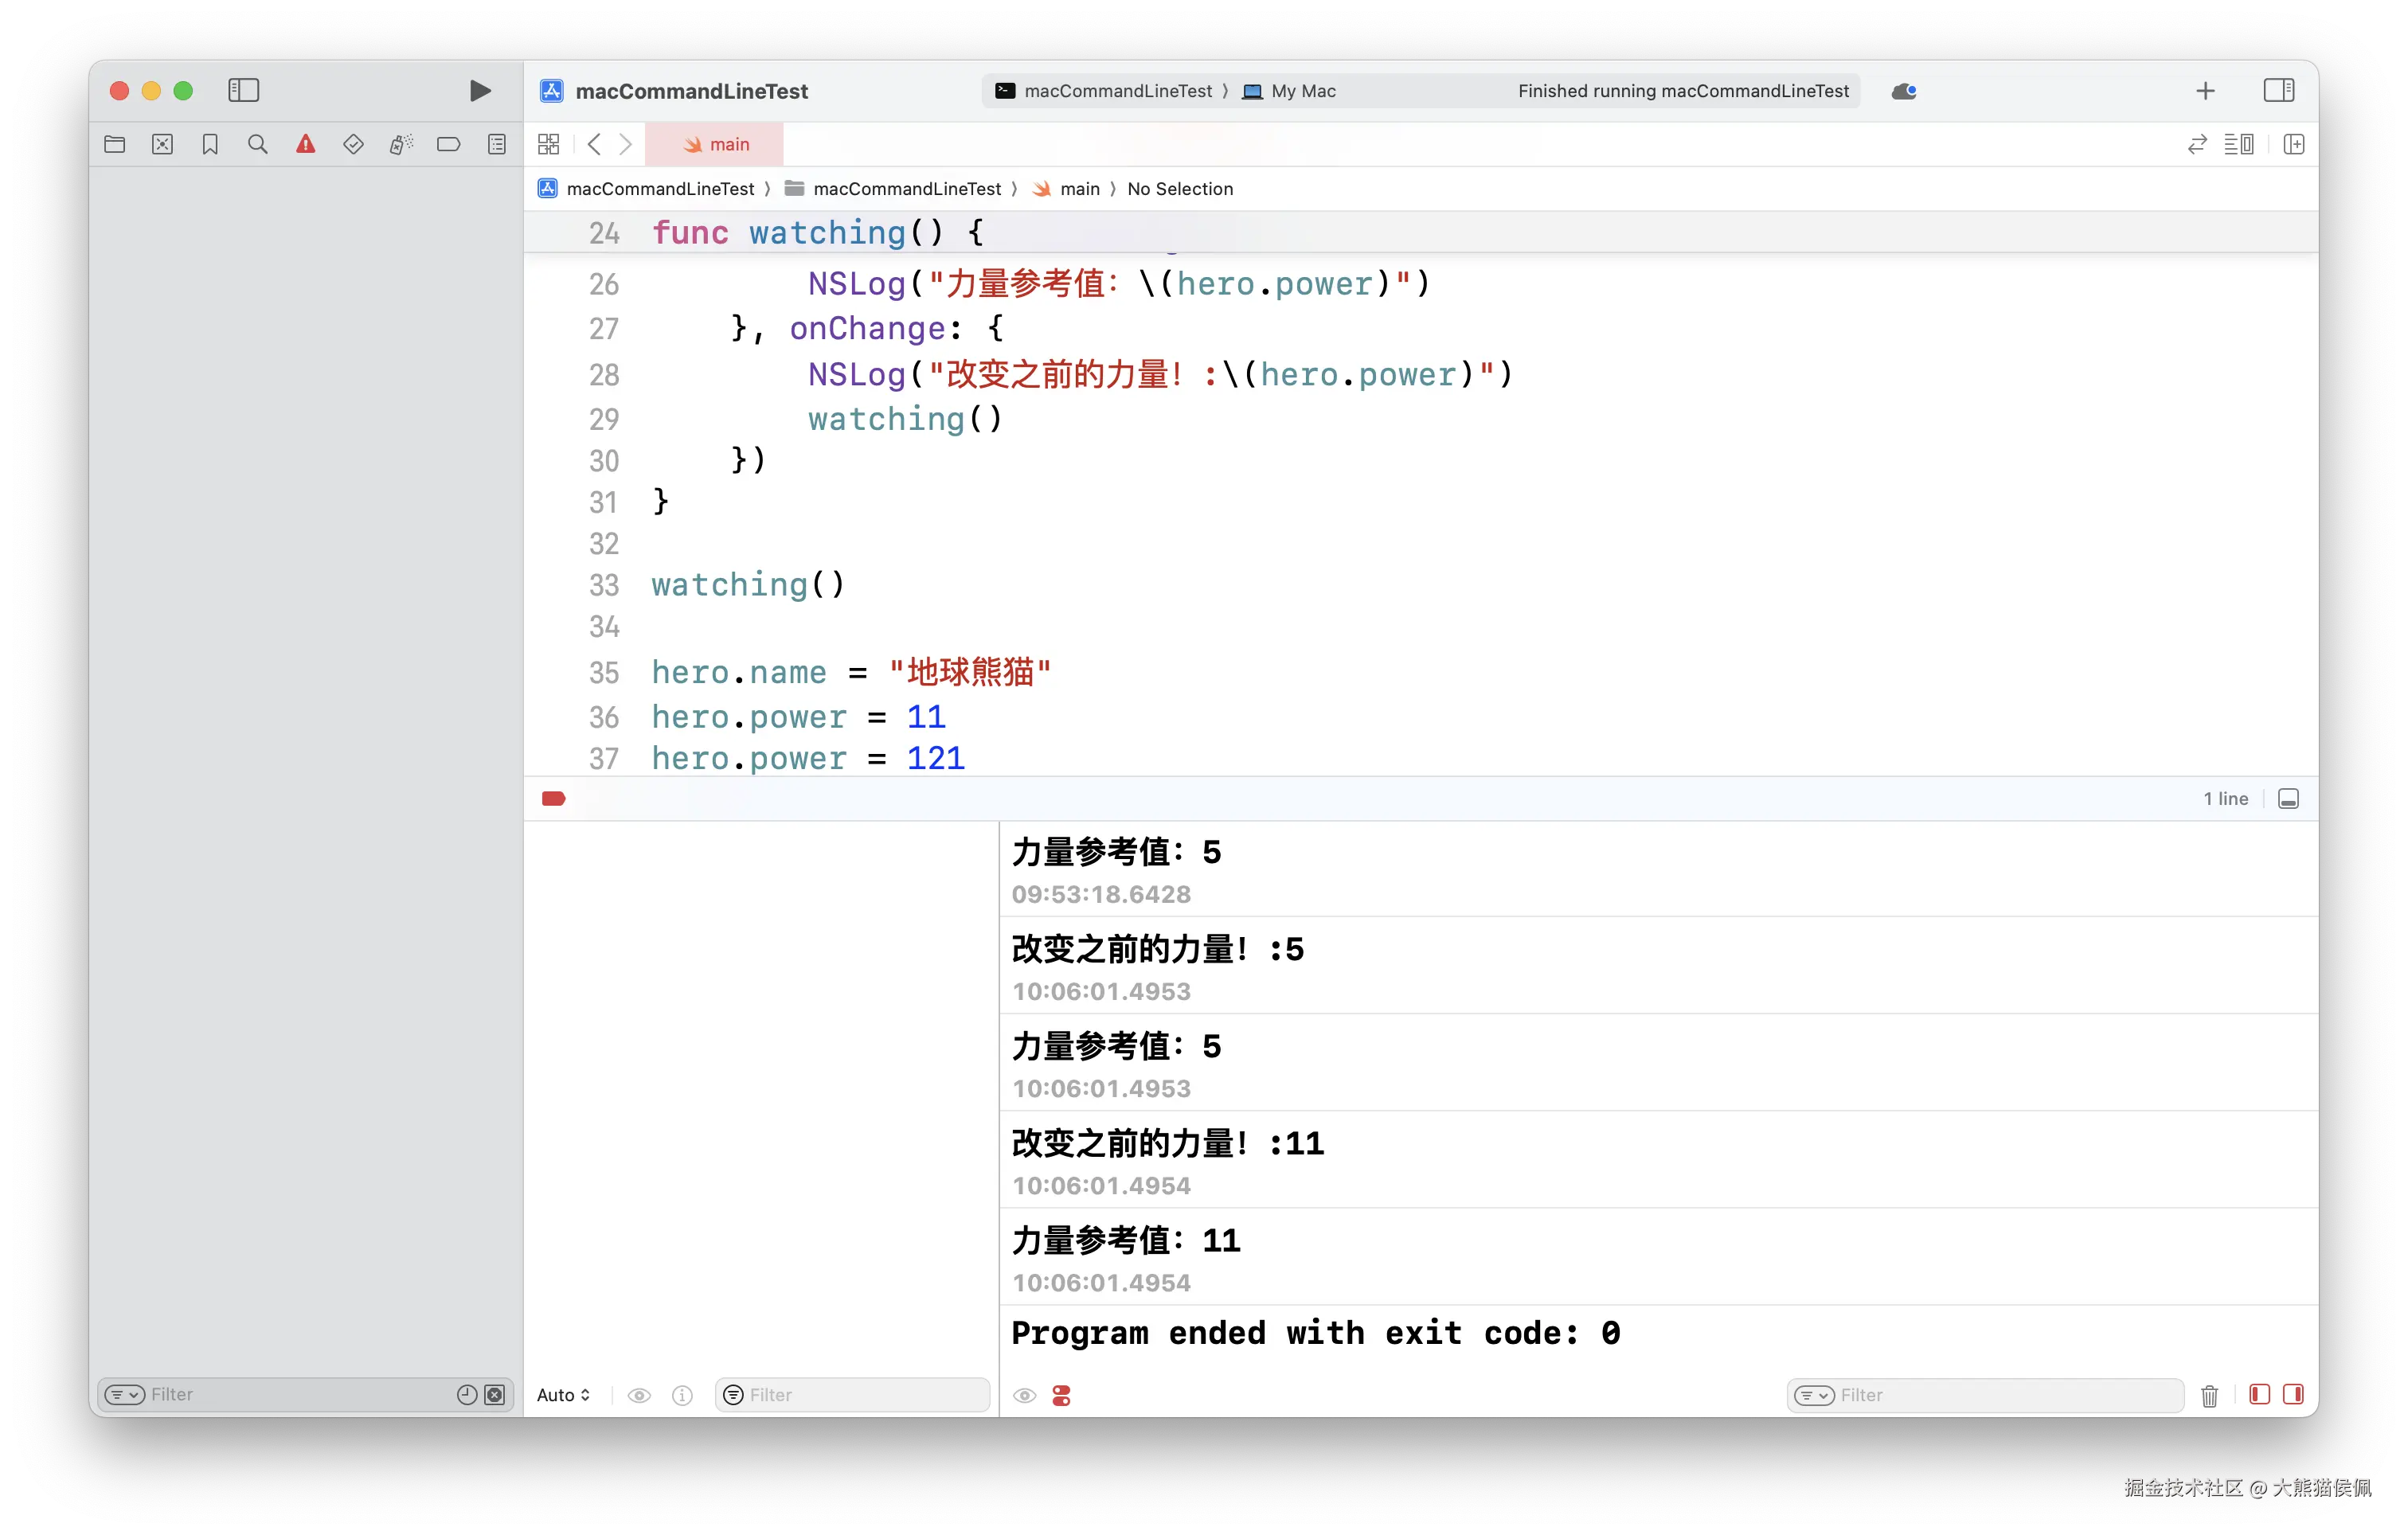Click macCommandLineTest folder in breadcrumb
Viewport: 2408px width, 1535px height.
pos(905,189)
